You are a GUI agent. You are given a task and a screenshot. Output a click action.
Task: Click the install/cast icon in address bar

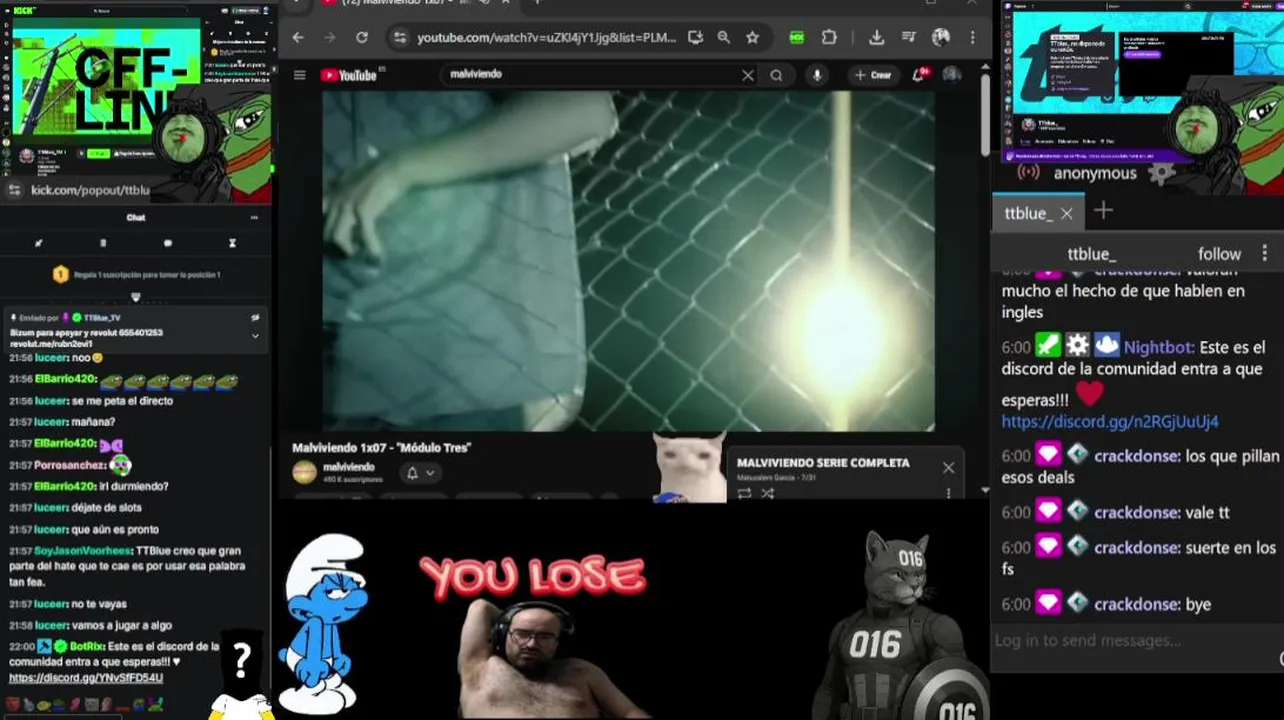coord(695,38)
